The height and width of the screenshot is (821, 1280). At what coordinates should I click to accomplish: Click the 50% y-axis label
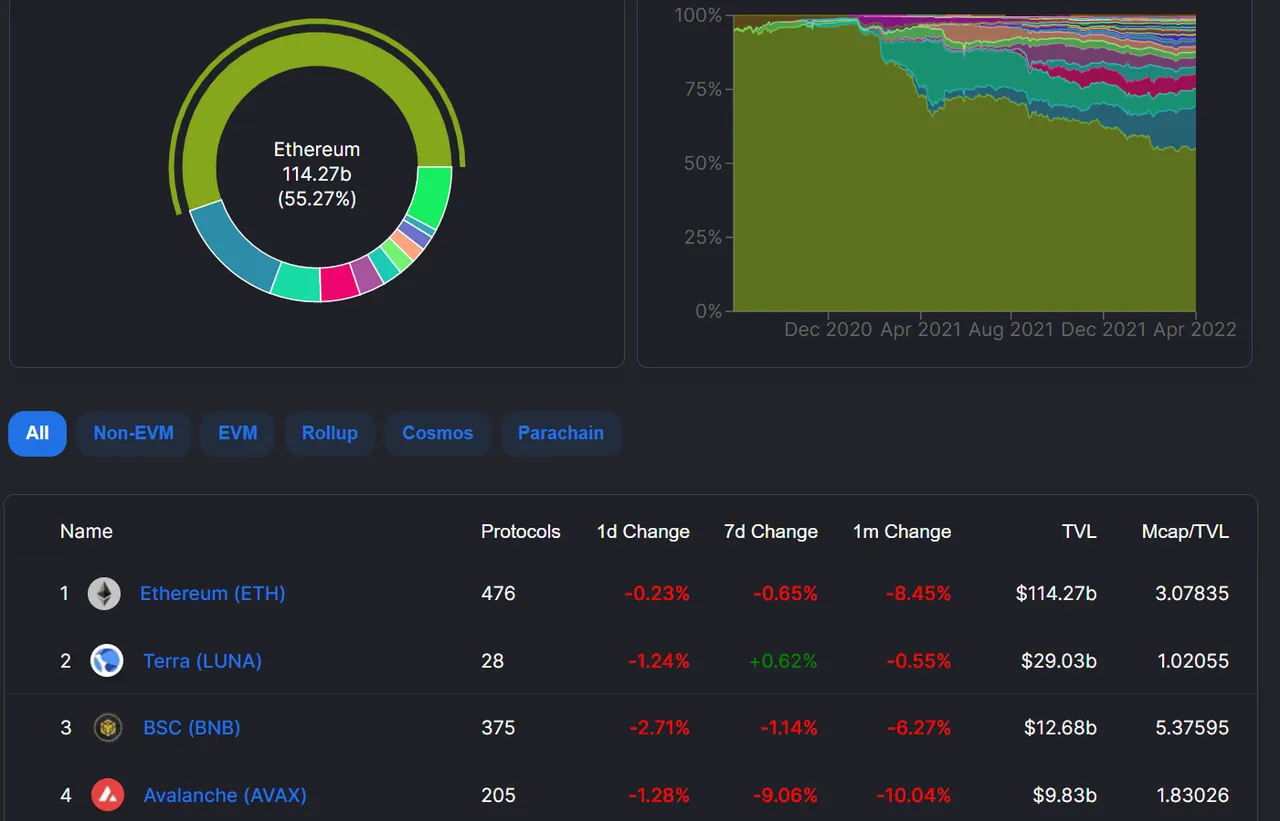[702, 163]
